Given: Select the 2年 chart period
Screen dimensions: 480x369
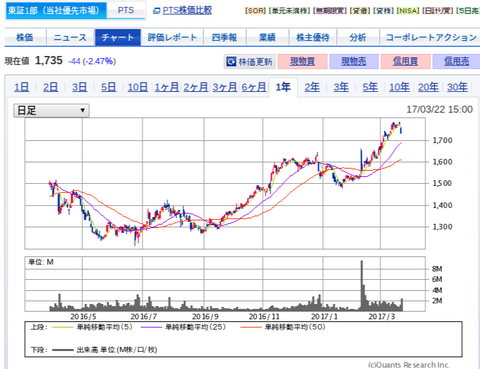Looking at the screenshot, I should click(312, 87).
